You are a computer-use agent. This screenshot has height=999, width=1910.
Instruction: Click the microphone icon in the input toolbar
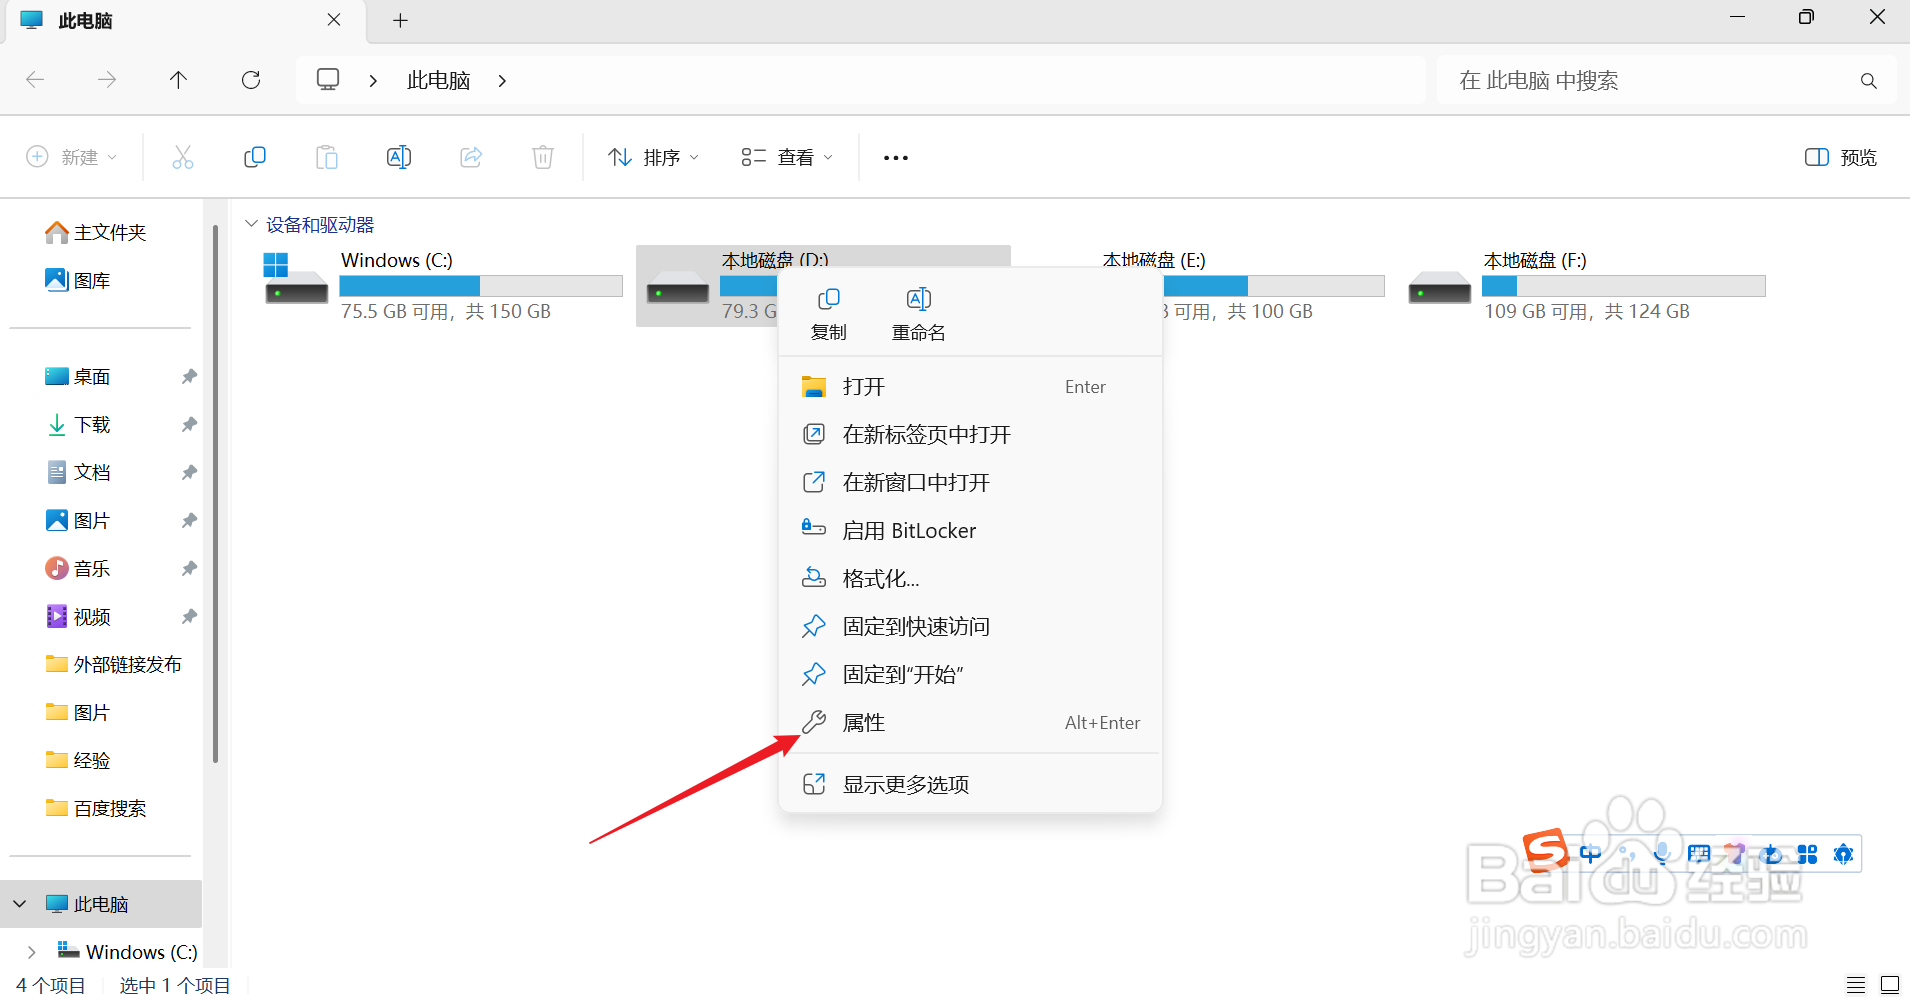(x=1662, y=854)
